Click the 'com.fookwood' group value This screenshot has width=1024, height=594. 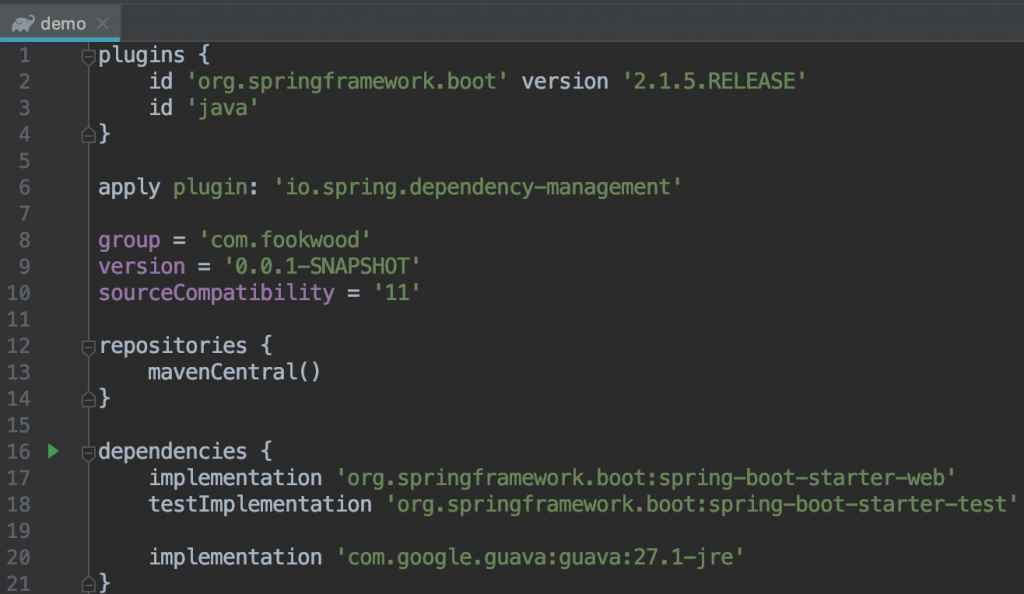(x=285, y=240)
